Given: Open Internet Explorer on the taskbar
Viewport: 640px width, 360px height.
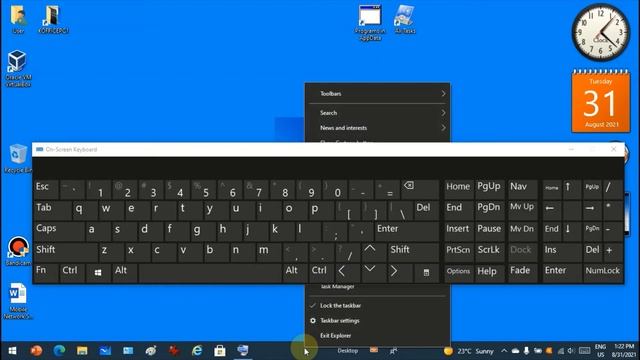Looking at the screenshot, I should point(197,351).
